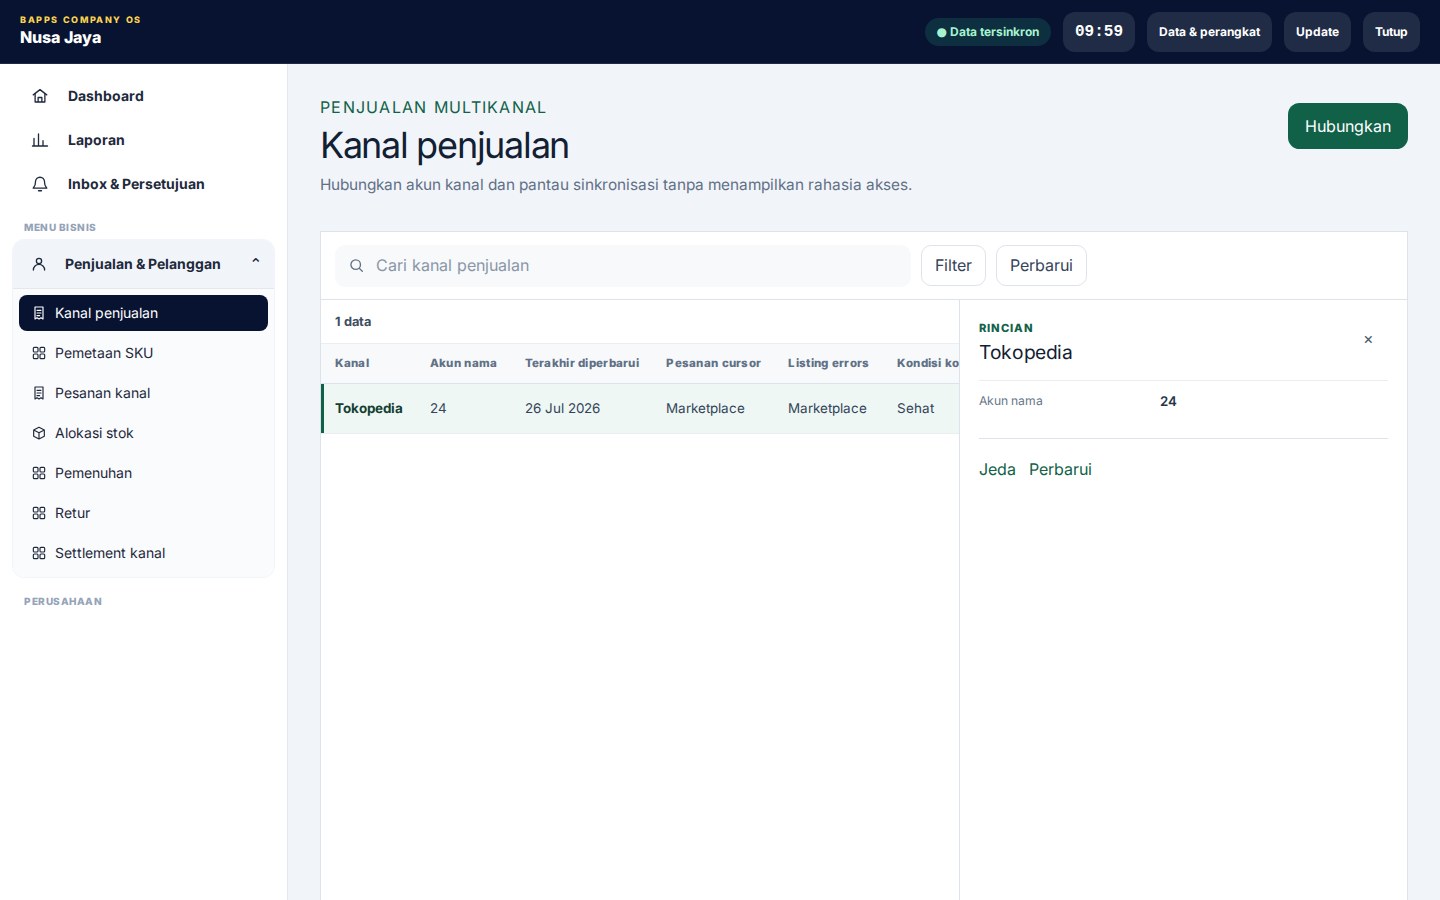Click the Update button in top bar
The width and height of the screenshot is (1440, 900).
[x=1317, y=32]
